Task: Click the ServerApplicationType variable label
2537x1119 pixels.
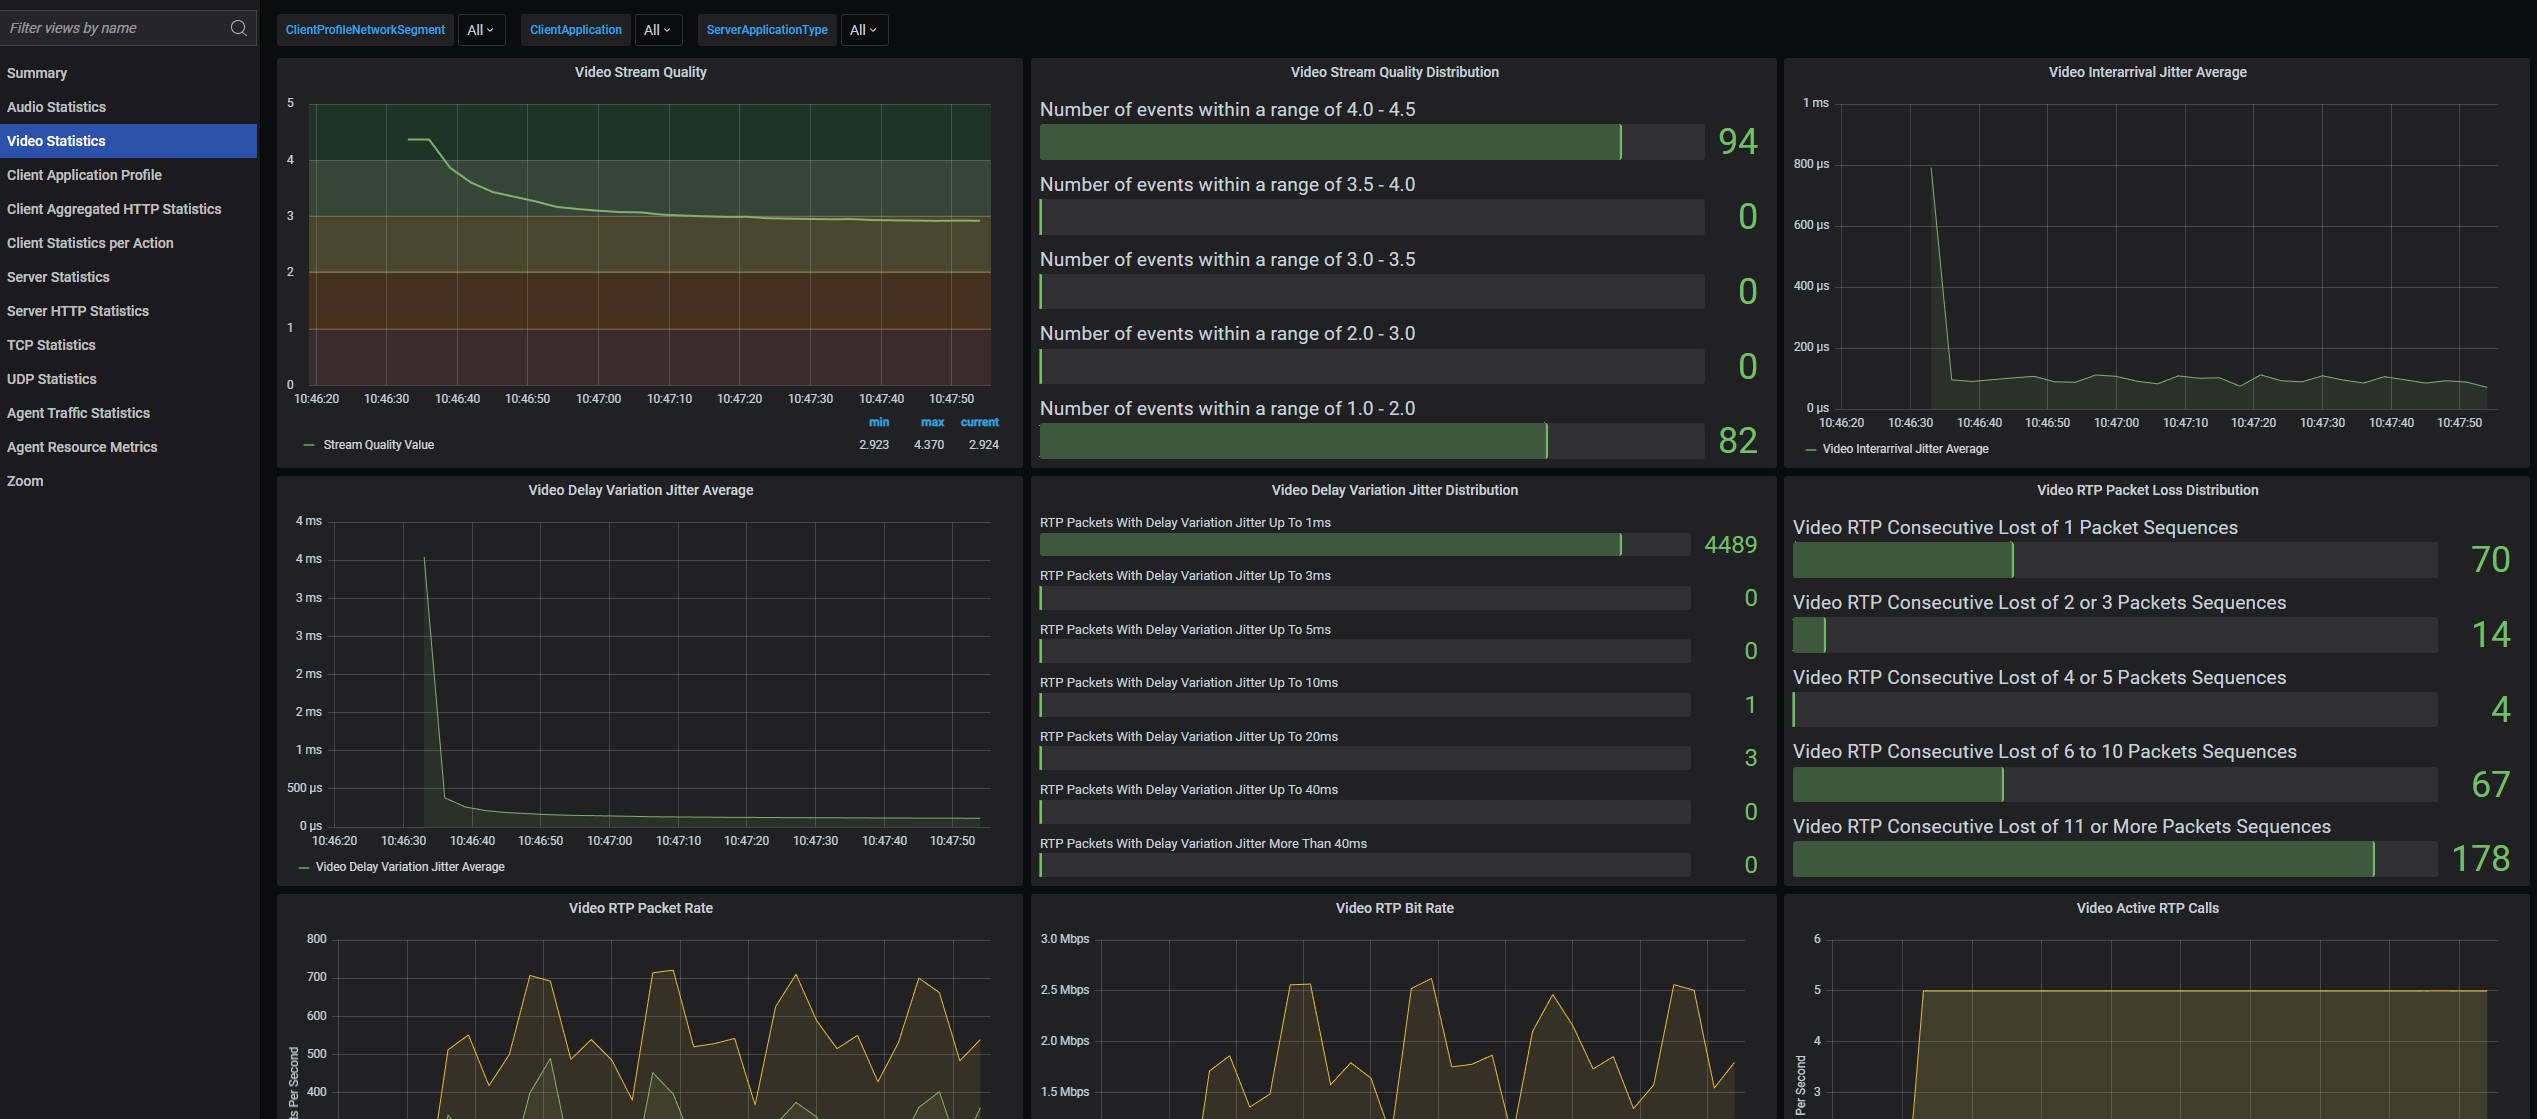Action: [x=766, y=30]
